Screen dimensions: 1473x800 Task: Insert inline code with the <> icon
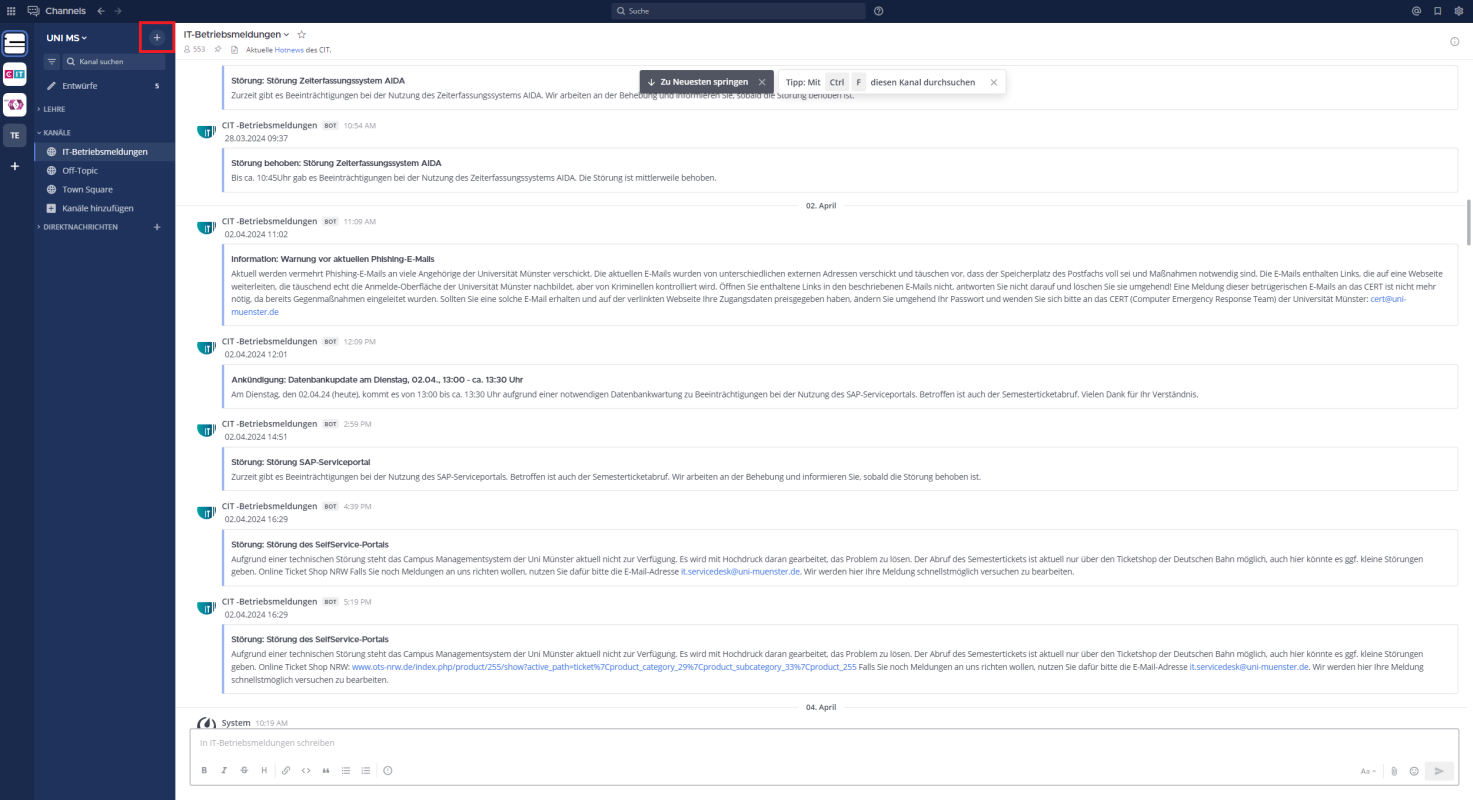pos(306,771)
